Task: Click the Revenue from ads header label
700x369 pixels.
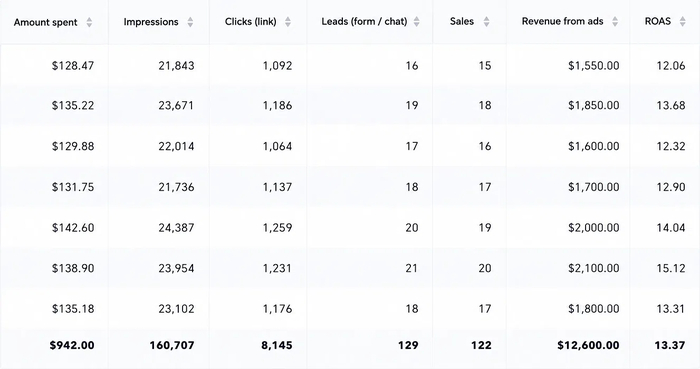Action: coord(562,21)
